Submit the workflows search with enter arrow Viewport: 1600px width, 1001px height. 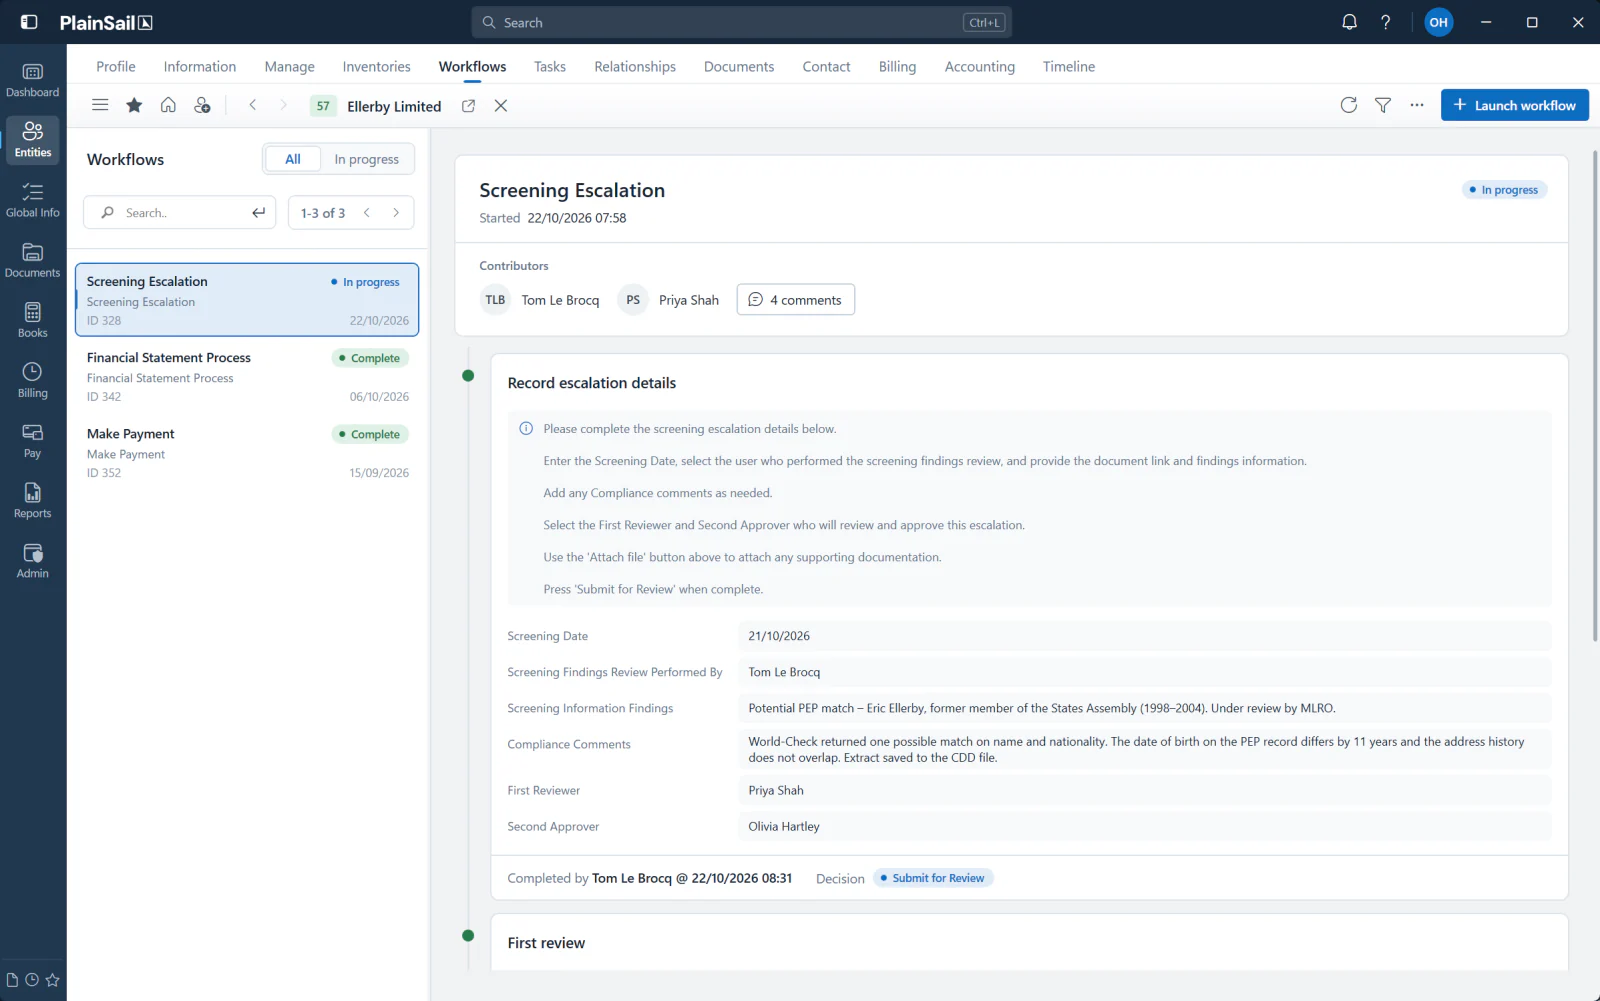pyautogui.click(x=259, y=213)
